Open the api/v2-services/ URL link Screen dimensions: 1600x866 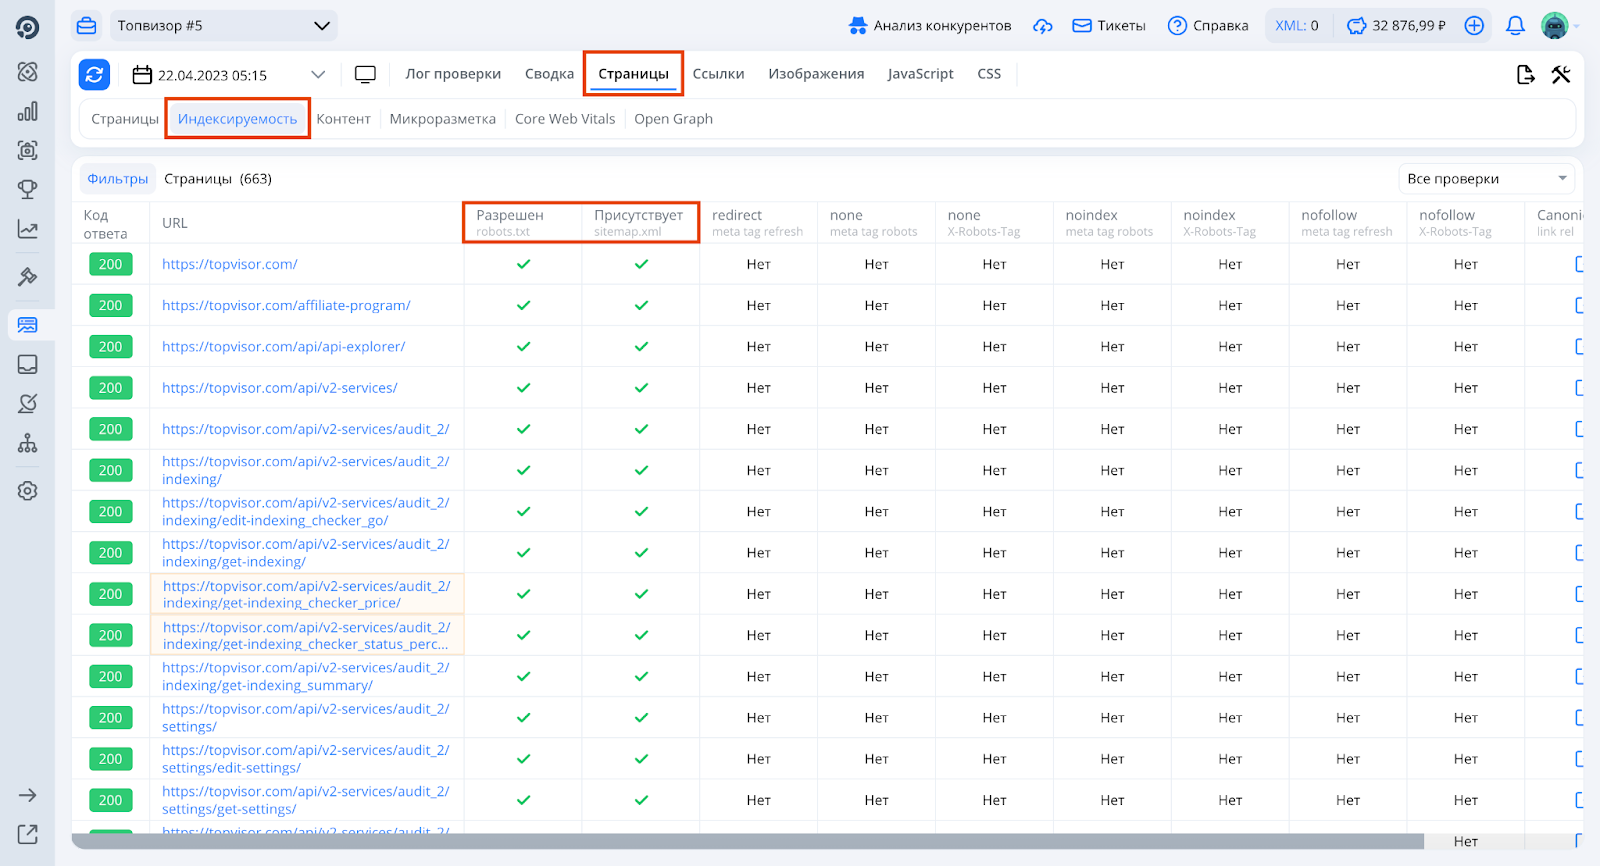click(x=280, y=387)
